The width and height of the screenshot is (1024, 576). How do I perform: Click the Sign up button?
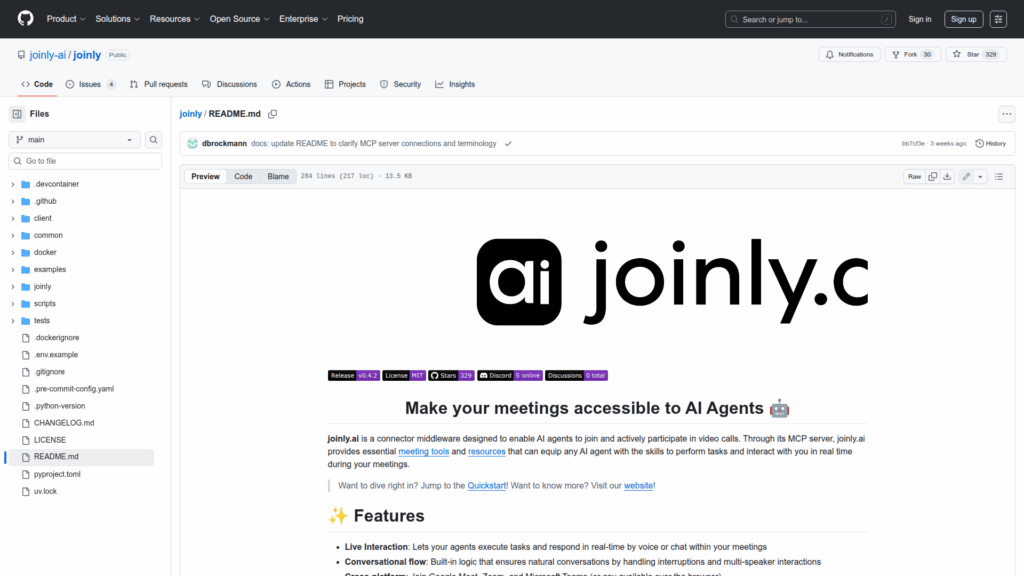963,19
